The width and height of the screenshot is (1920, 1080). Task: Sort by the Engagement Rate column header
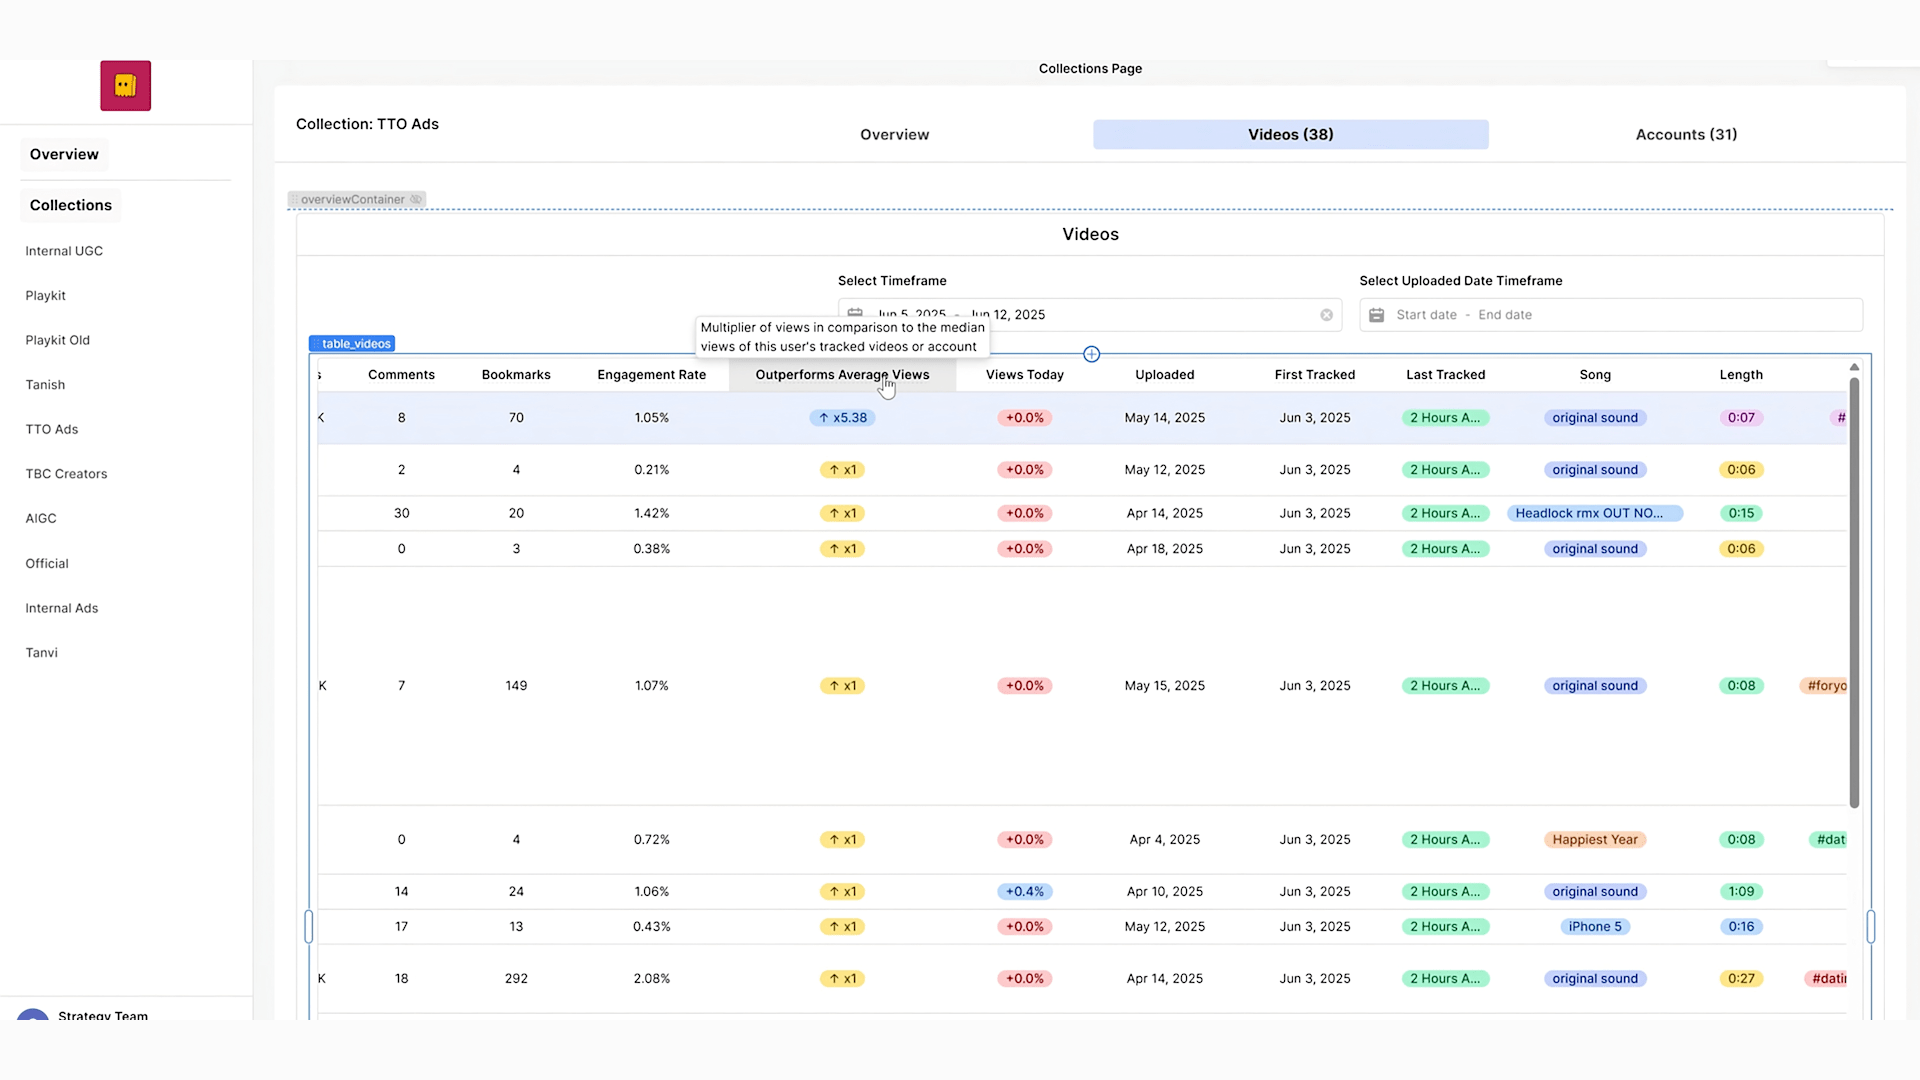click(651, 374)
